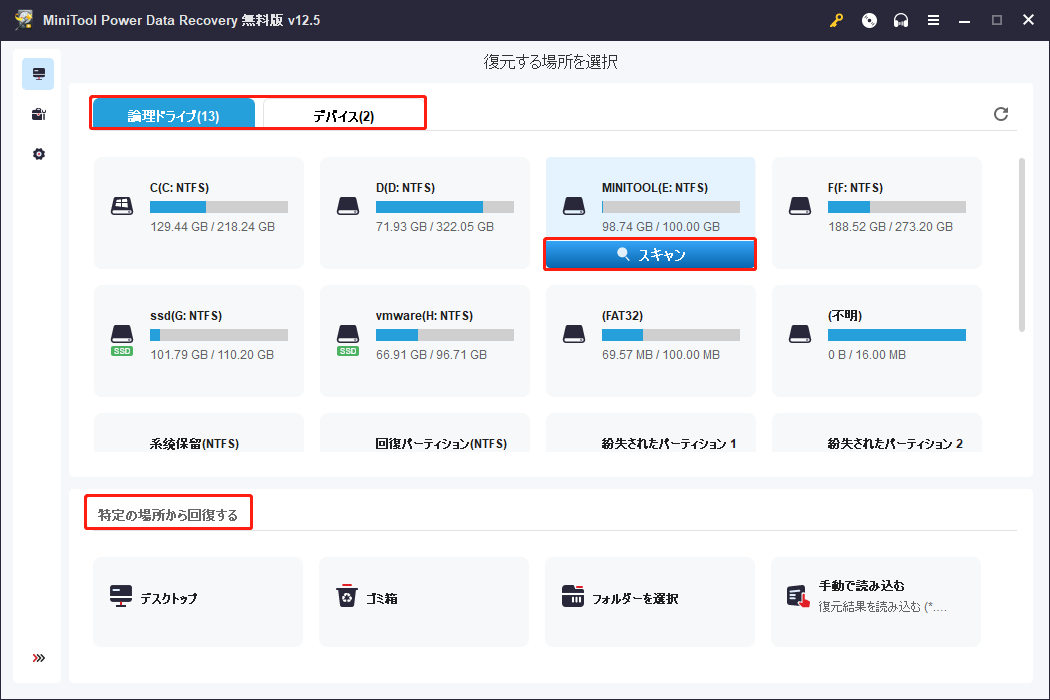Click the 188.52 GB / 273.20 GB size text

click(x=890, y=226)
